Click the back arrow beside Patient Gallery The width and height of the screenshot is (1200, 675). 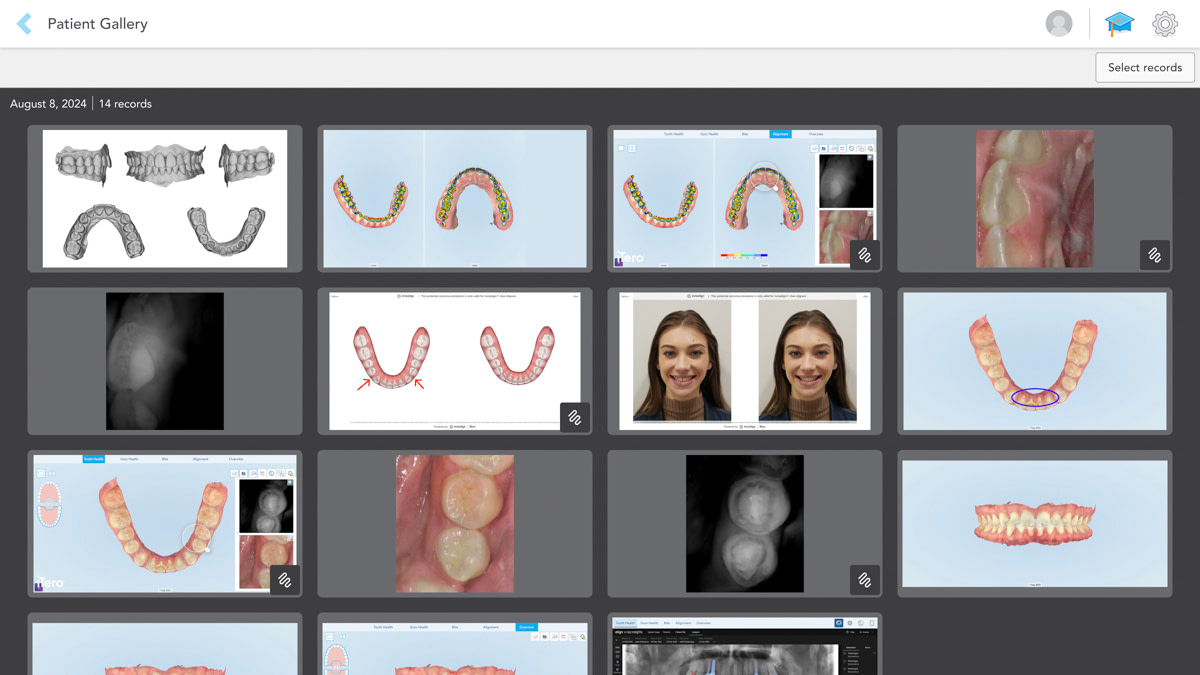point(22,23)
